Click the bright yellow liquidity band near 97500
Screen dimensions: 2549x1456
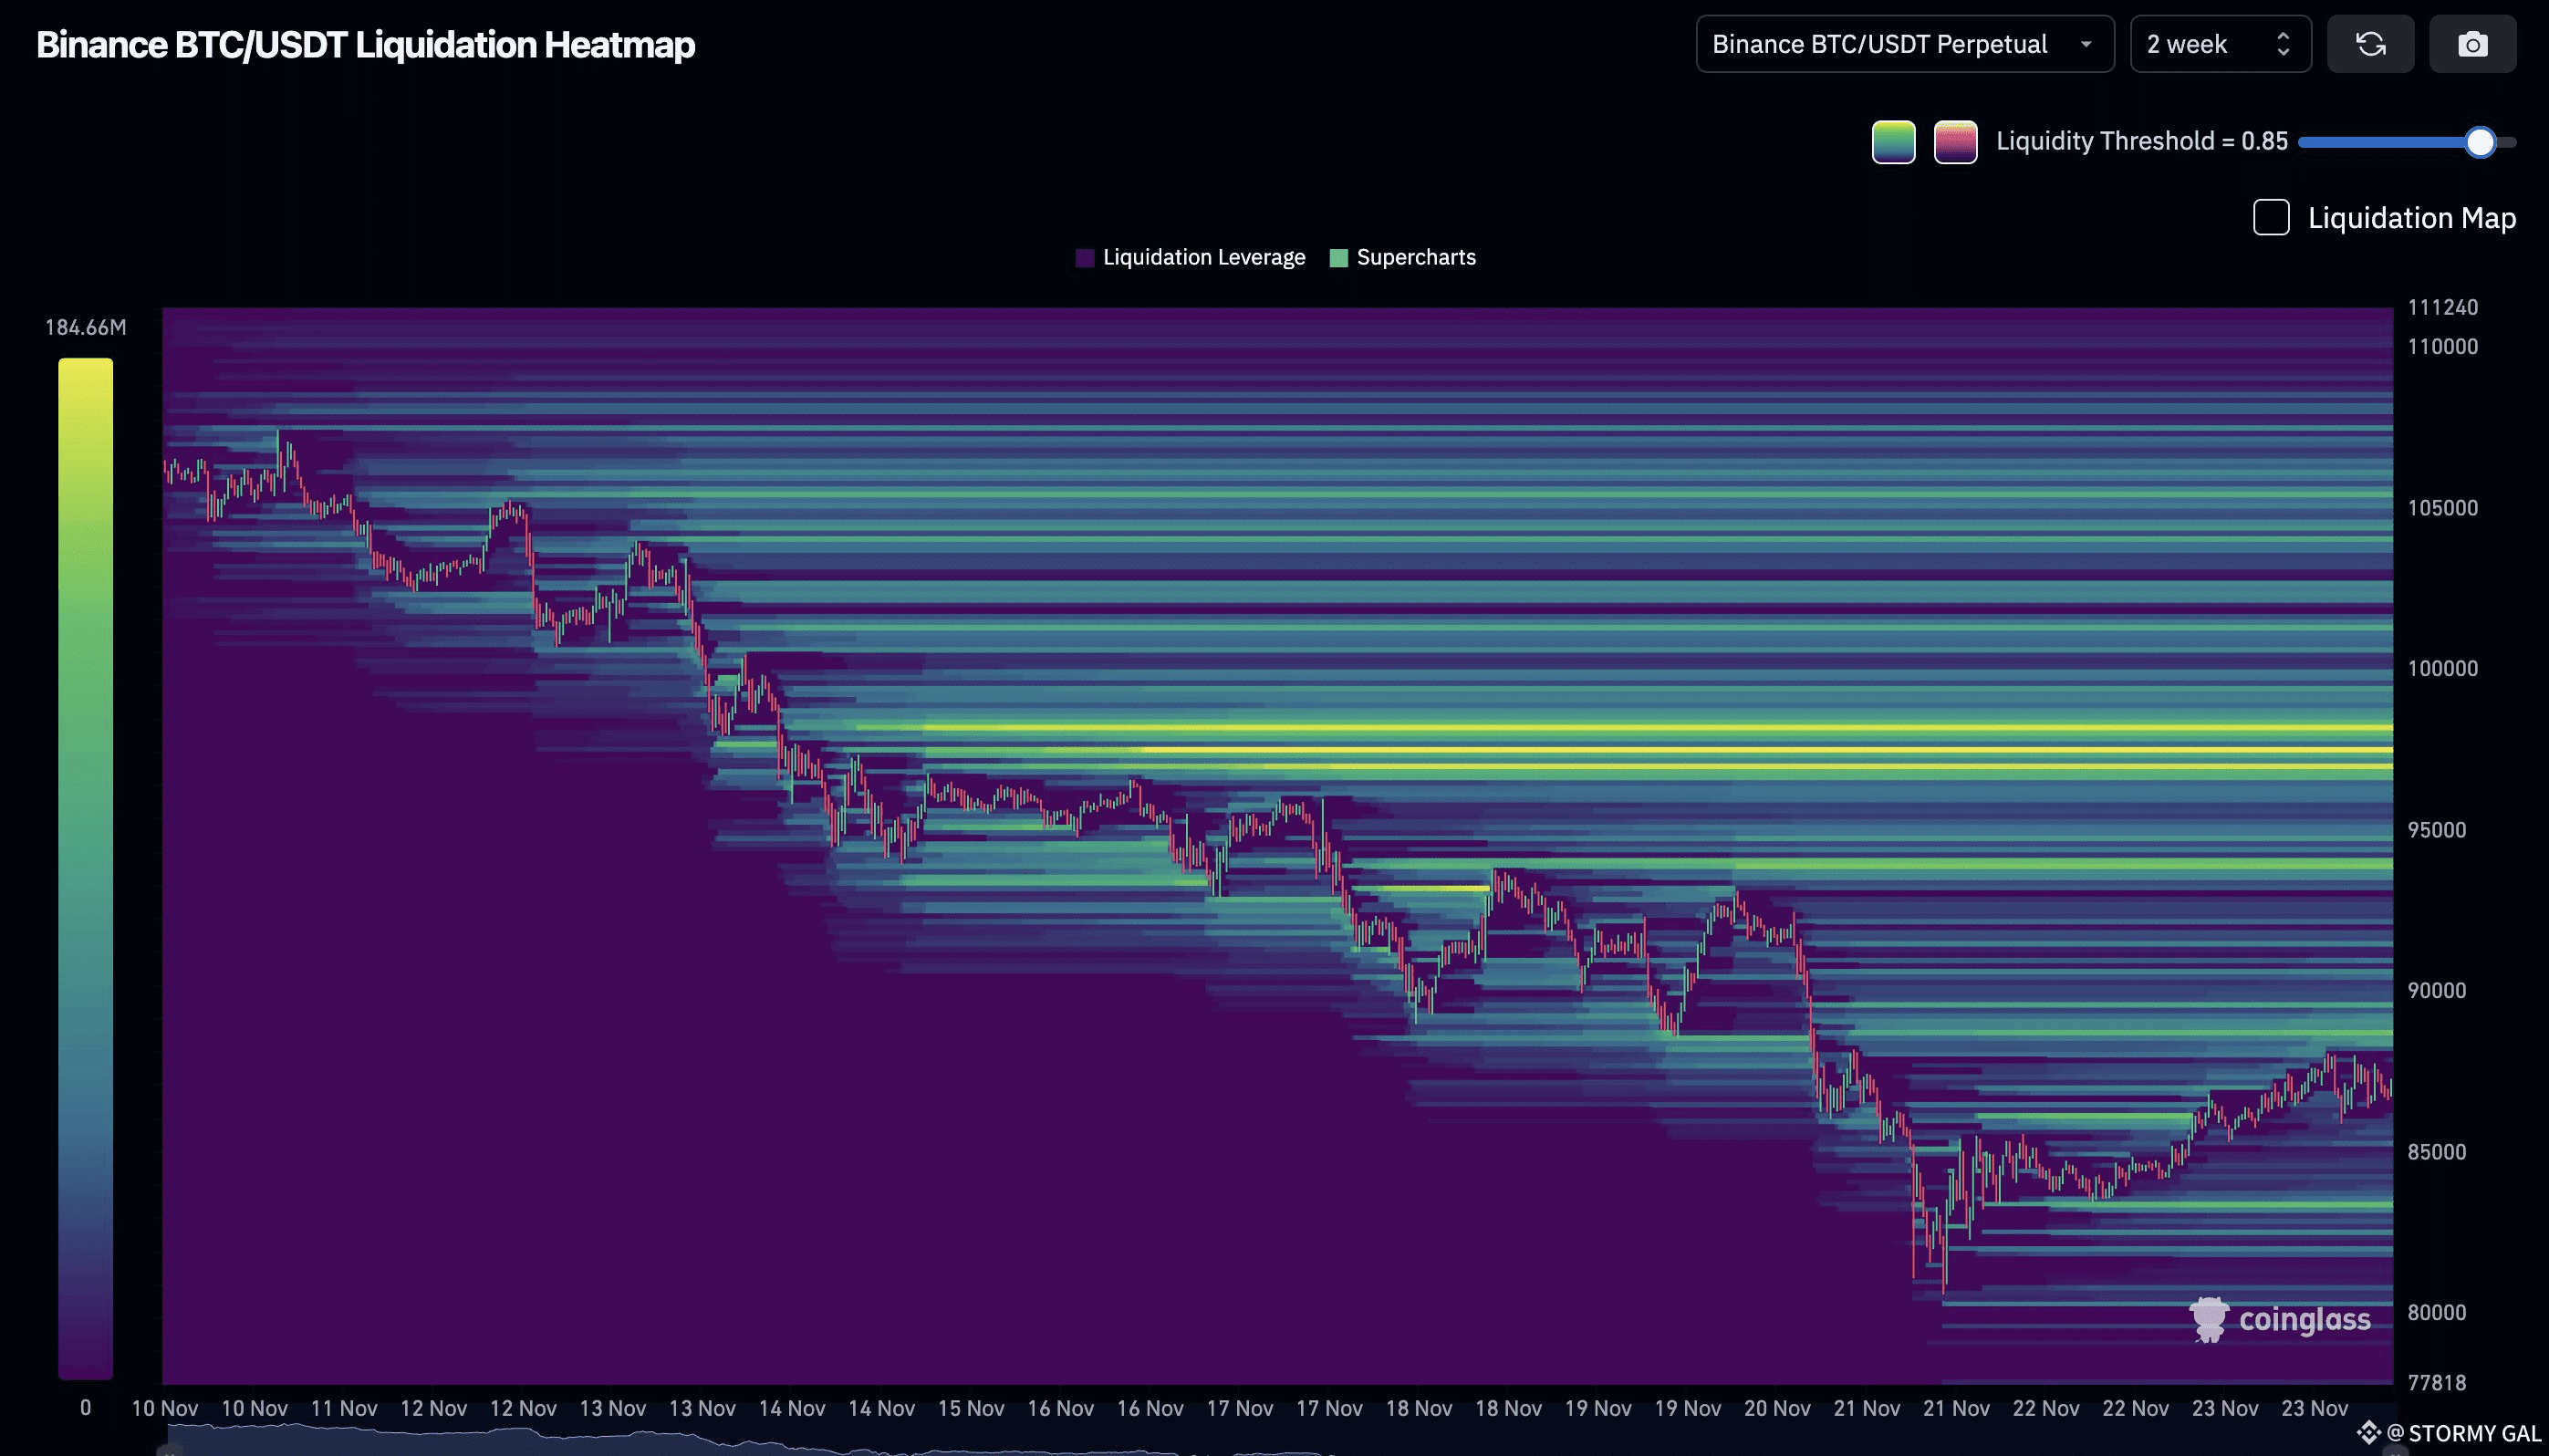[x=1800, y=749]
